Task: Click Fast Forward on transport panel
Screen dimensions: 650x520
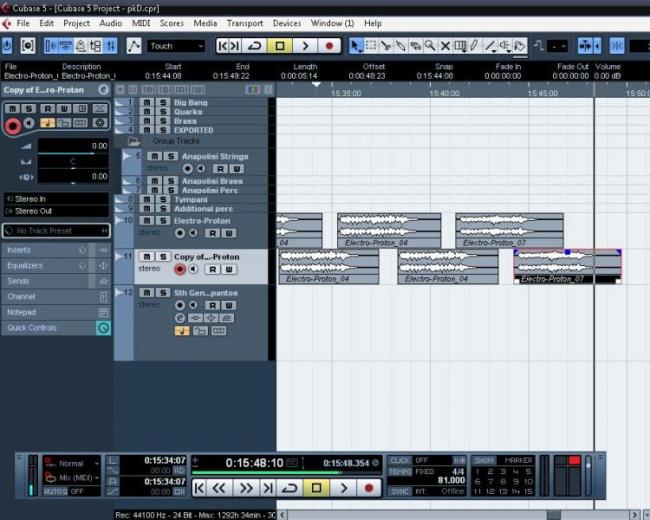Action: pyautogui.click(x=245, y=488)
